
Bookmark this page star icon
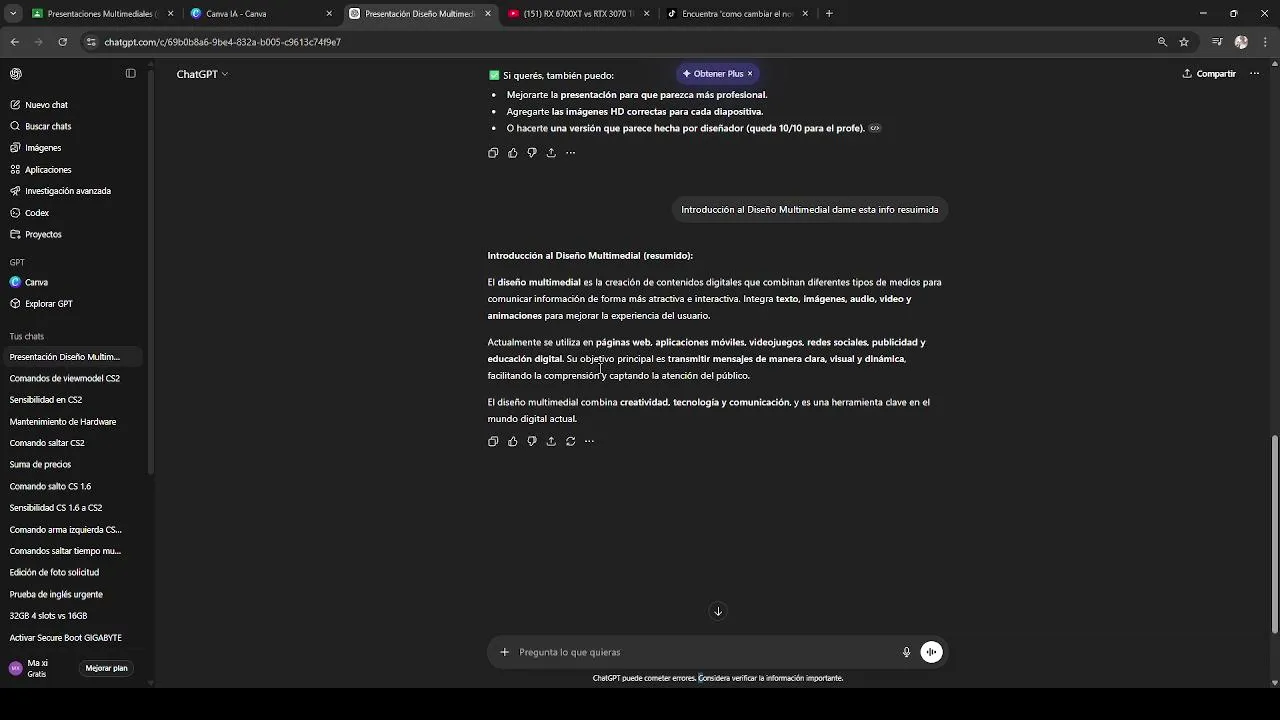[x=1184, y=42]
